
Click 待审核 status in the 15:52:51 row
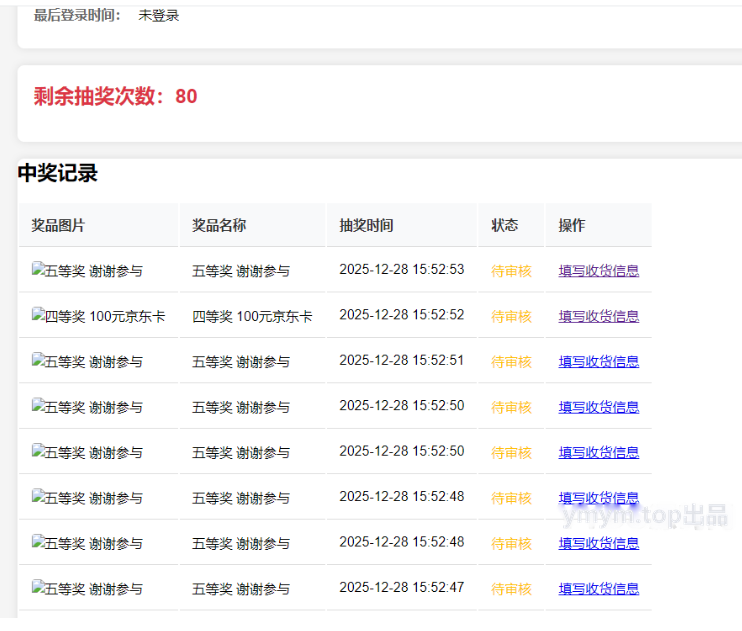512,362
